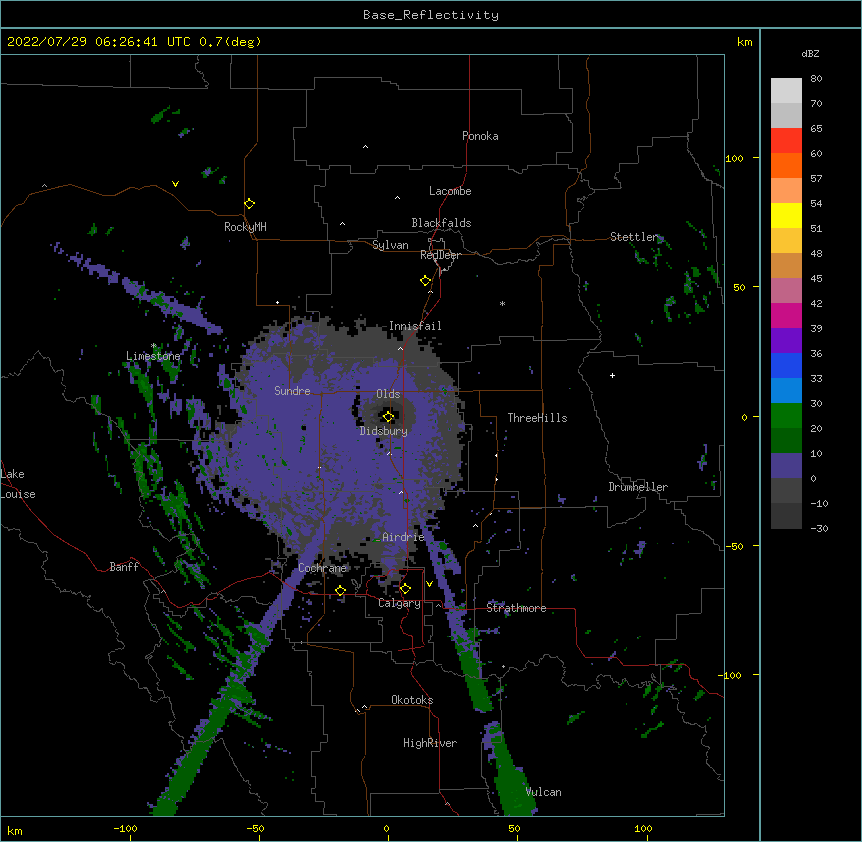
Task: Click the Blackfalds town label
Action: [x=441, y=223]
